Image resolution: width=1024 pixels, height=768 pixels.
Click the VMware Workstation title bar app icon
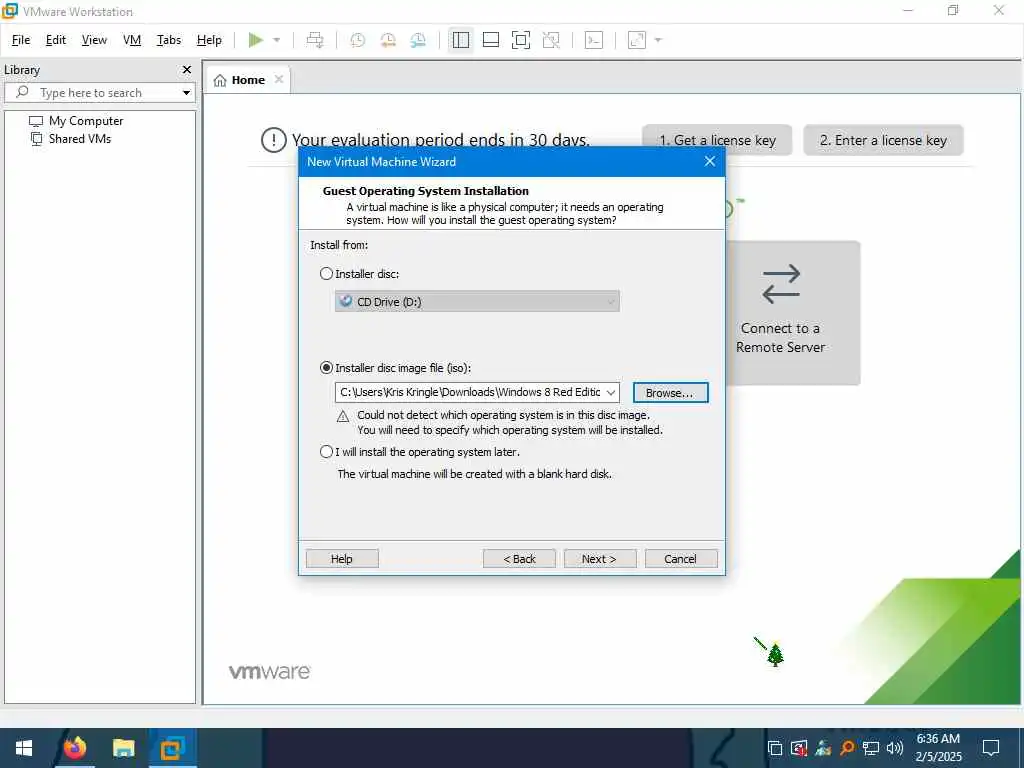point(10,11)
